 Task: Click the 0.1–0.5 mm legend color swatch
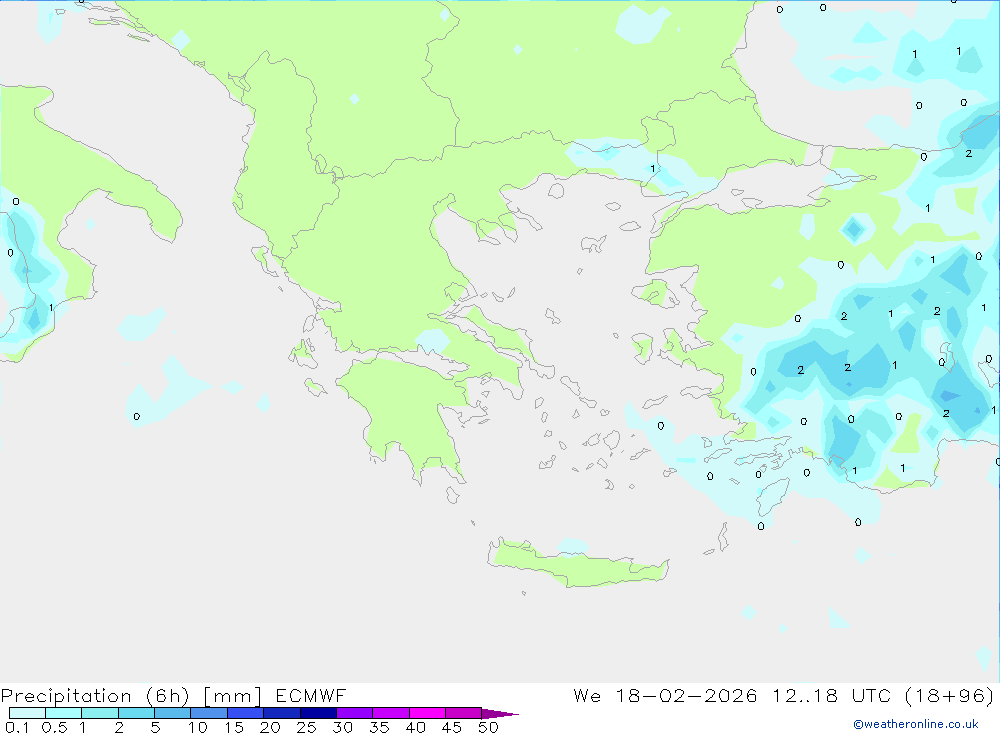point(27,713)
